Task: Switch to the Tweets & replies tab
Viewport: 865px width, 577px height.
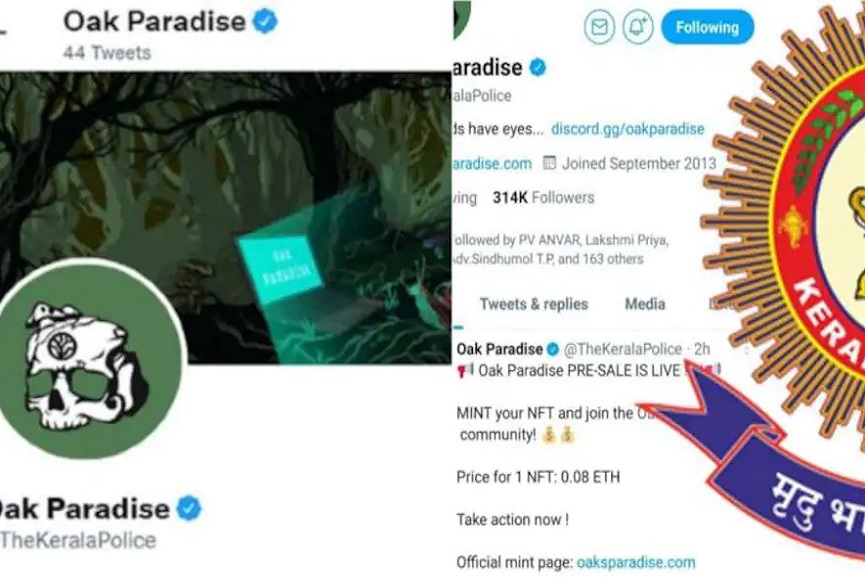Action: (x=533, y=304)
